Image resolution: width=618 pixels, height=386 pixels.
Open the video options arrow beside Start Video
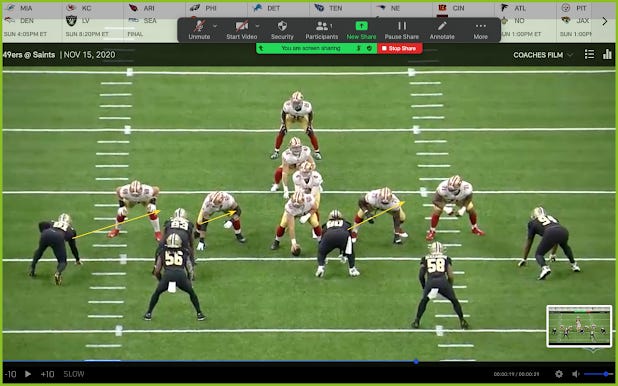[x=257, y=26]
